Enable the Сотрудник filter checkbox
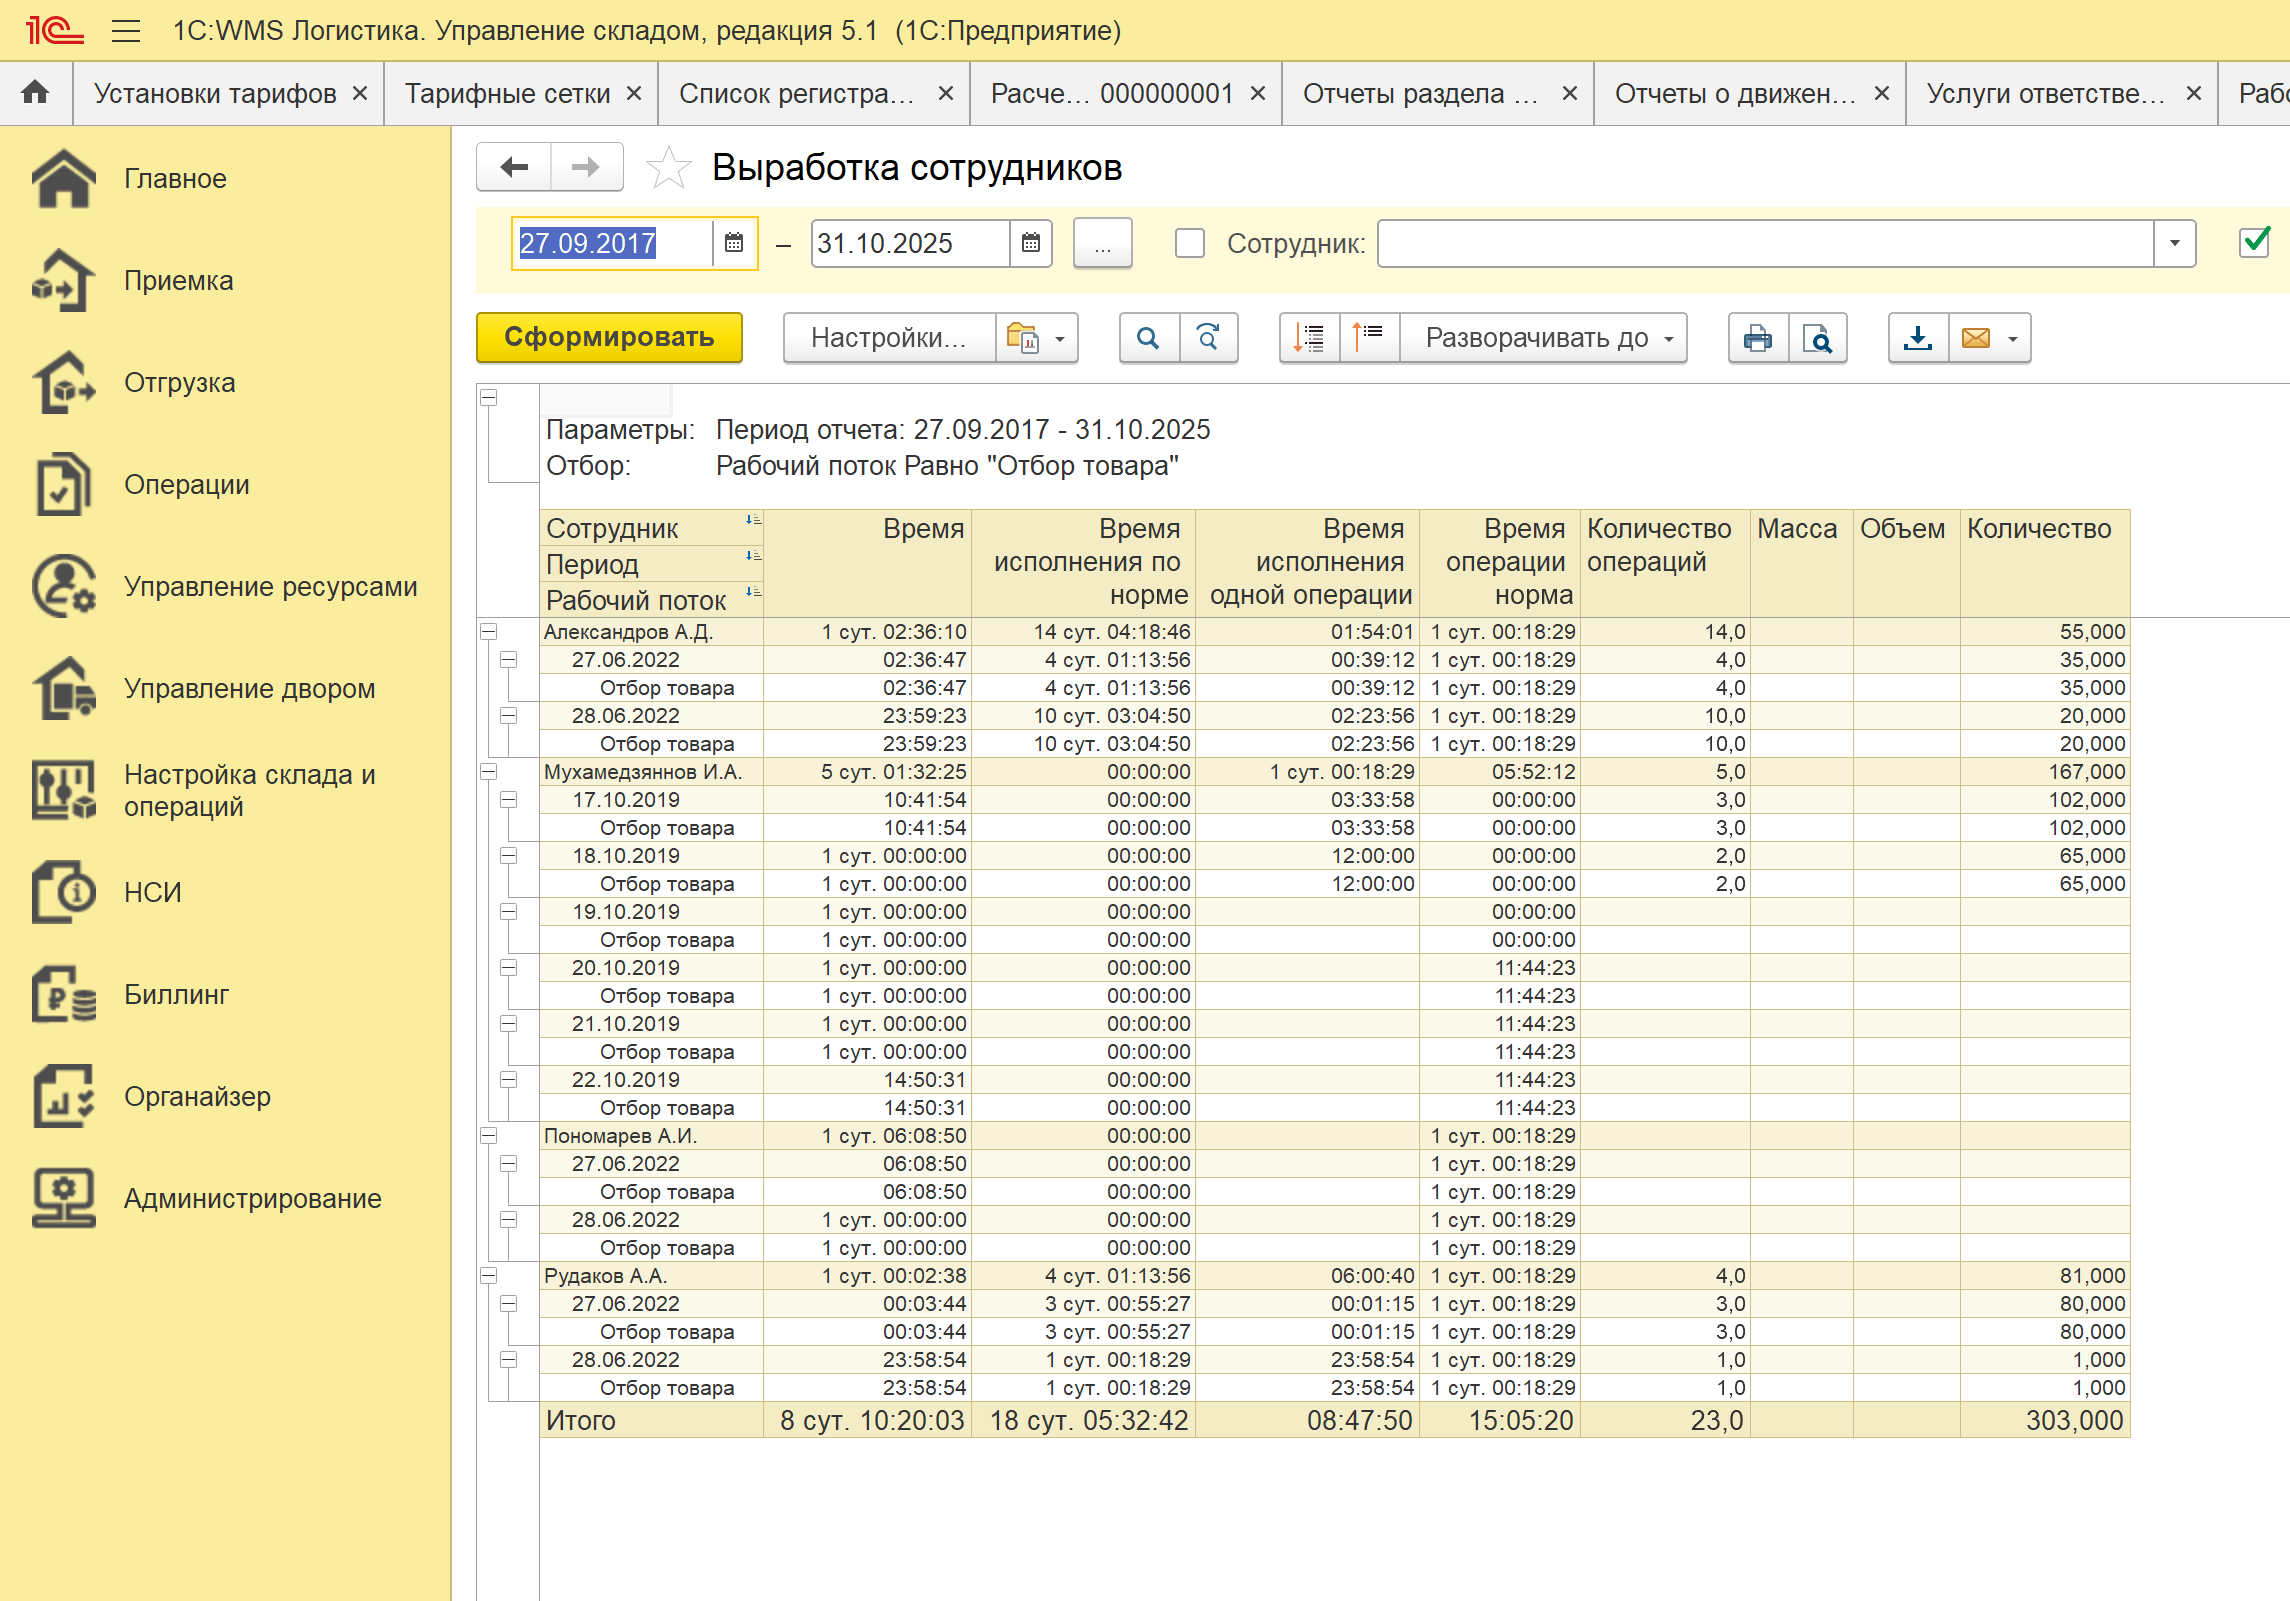 point(1189,243)
